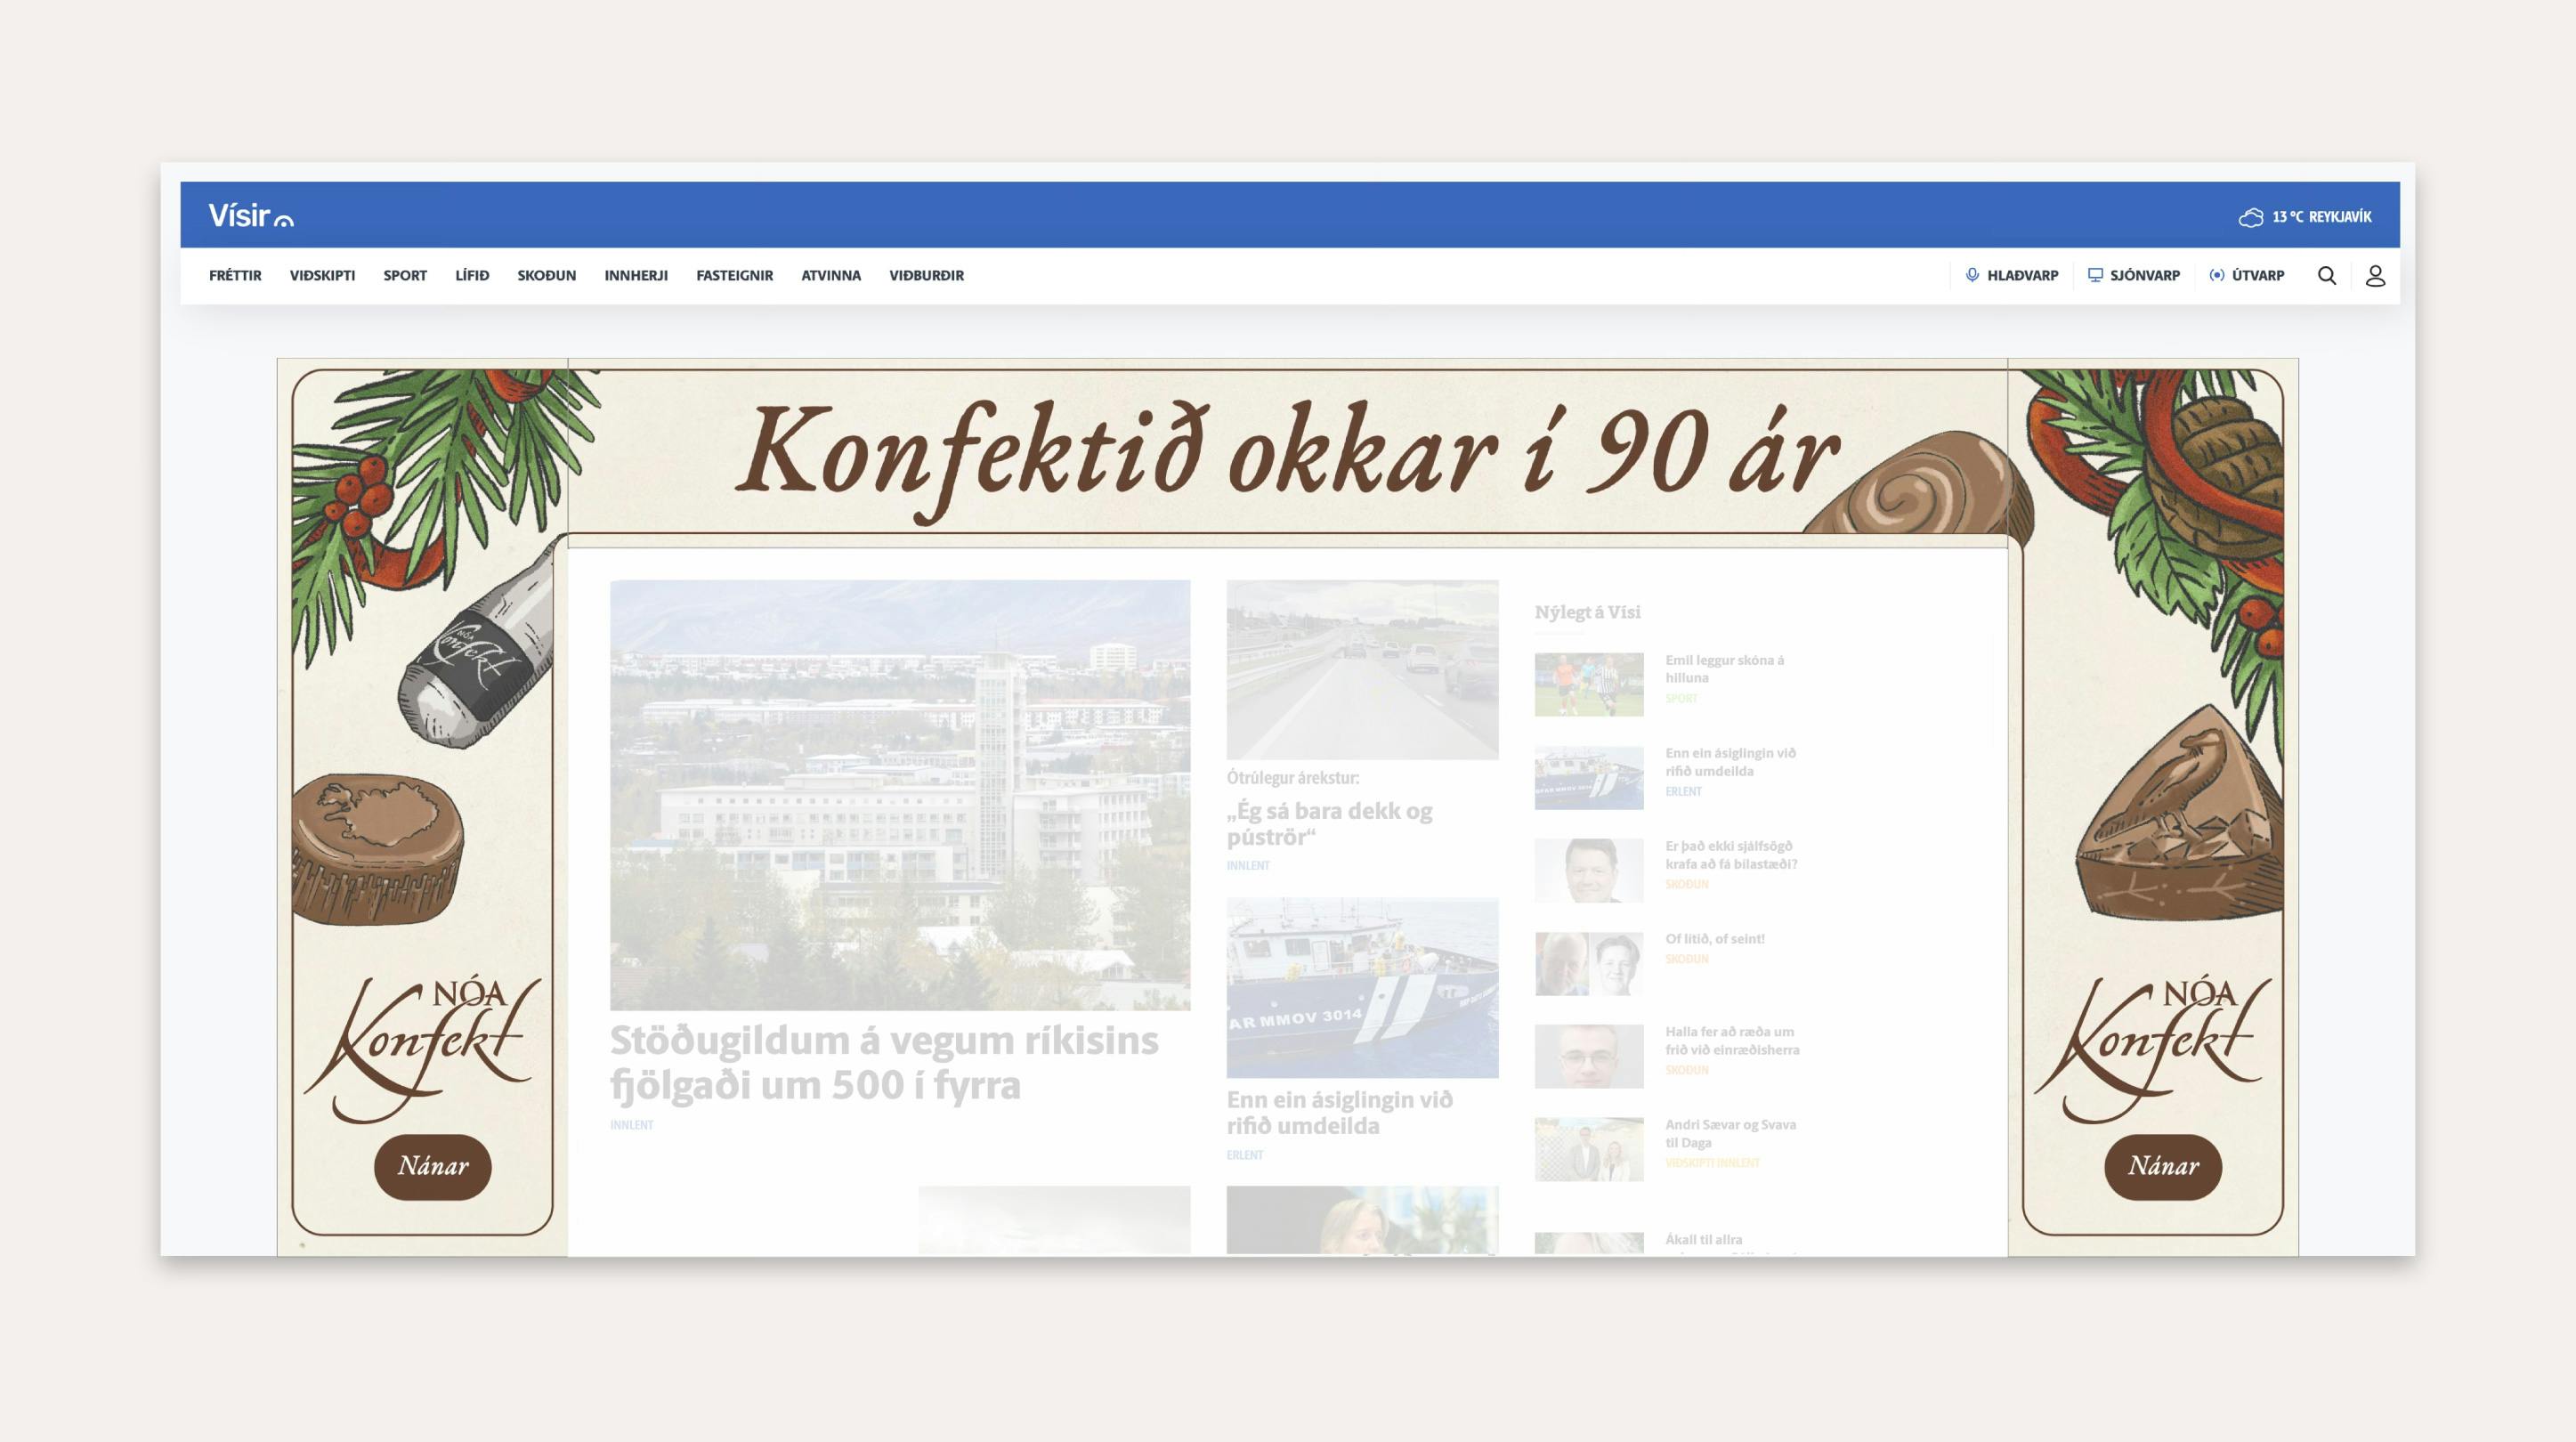The height and width of the screenshot is (1442, 2576).
Task: Click the blue ship article thumbnail
Action: (1362, 987)
